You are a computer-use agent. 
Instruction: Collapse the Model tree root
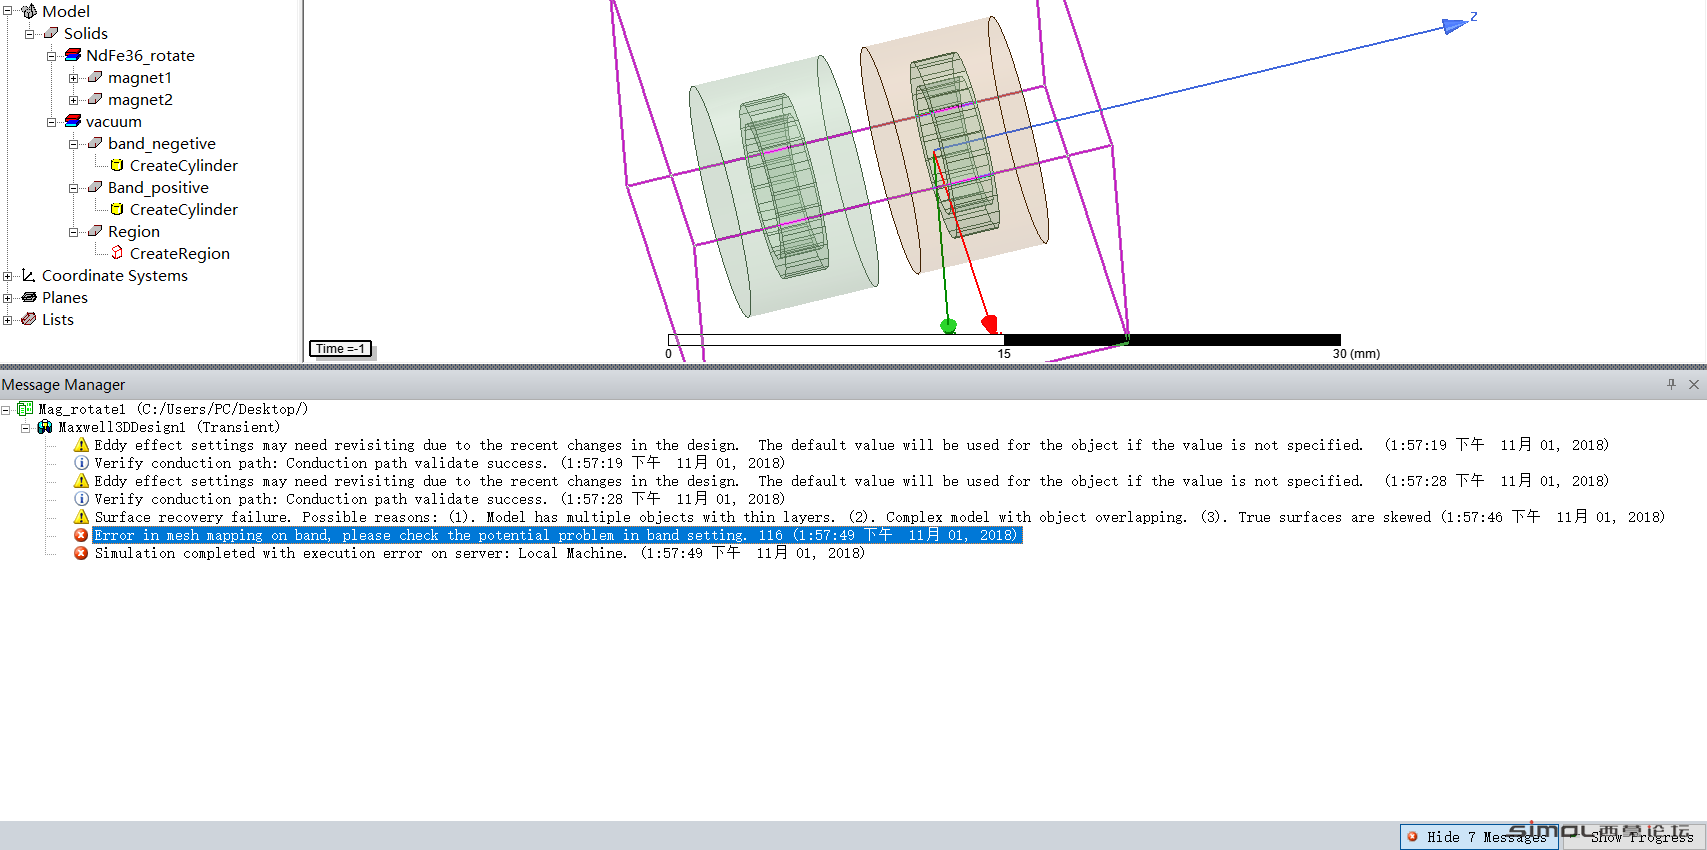click(8, 11)
